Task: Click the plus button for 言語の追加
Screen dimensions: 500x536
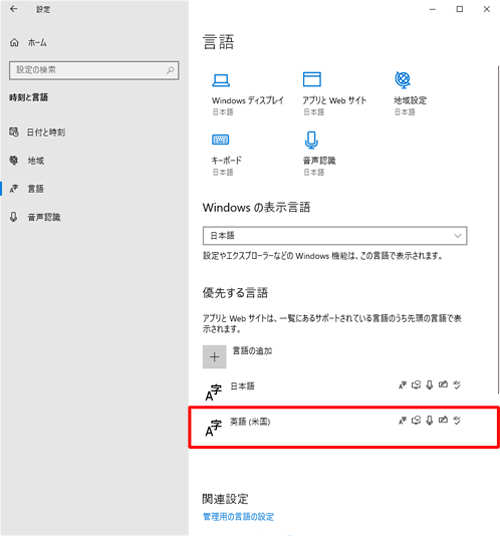Action: tap(214, 357)
